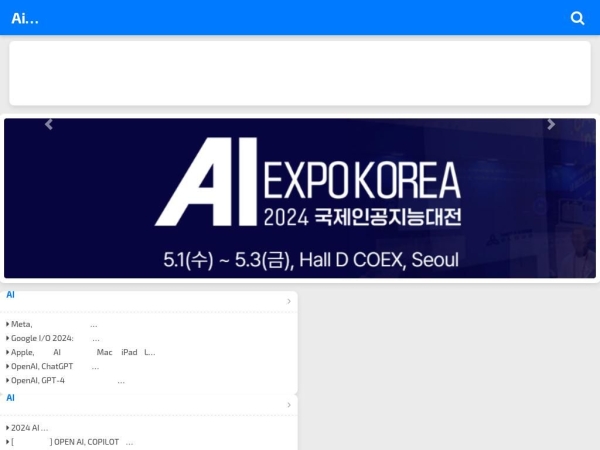Viewport: 600px width, 450px height.
Task: Open the search magnifier icon
Action: coord(577,18)
